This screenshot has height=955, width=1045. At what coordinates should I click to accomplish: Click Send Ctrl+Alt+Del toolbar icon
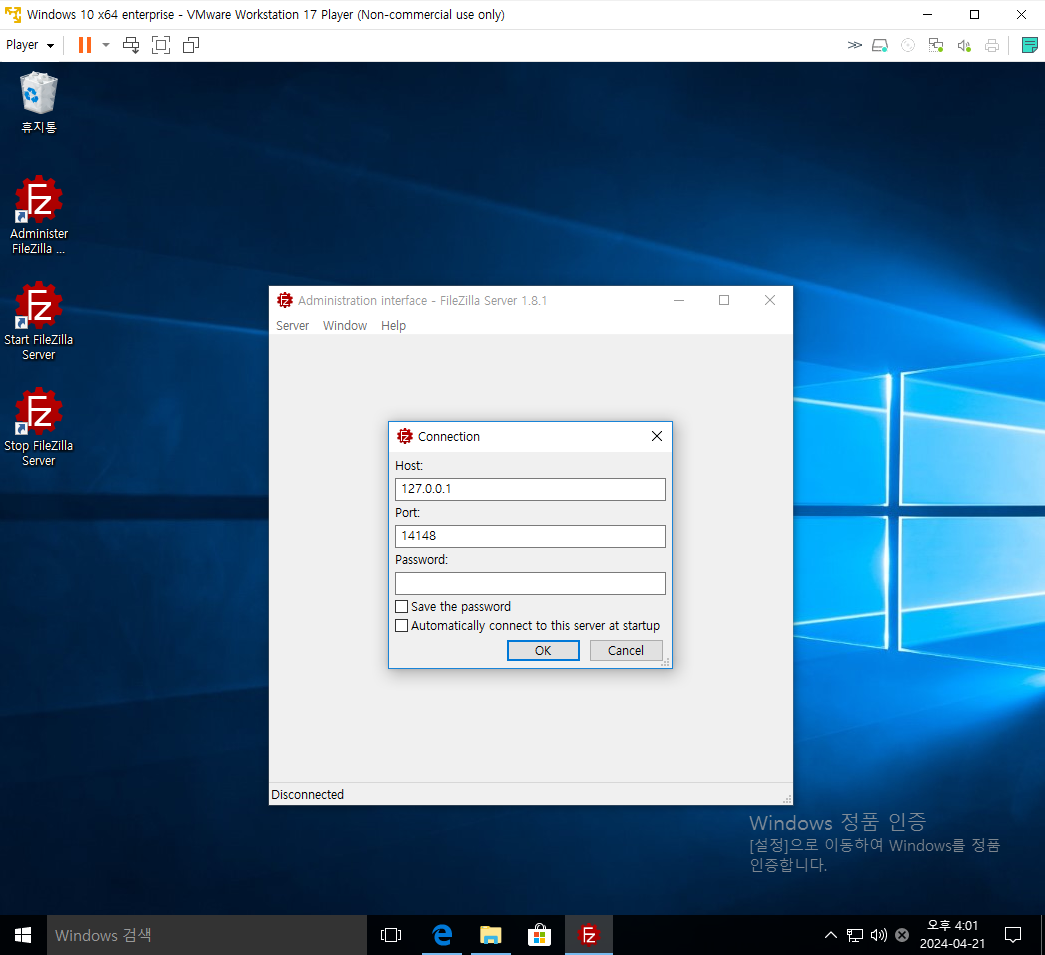[x=131, y=45]
